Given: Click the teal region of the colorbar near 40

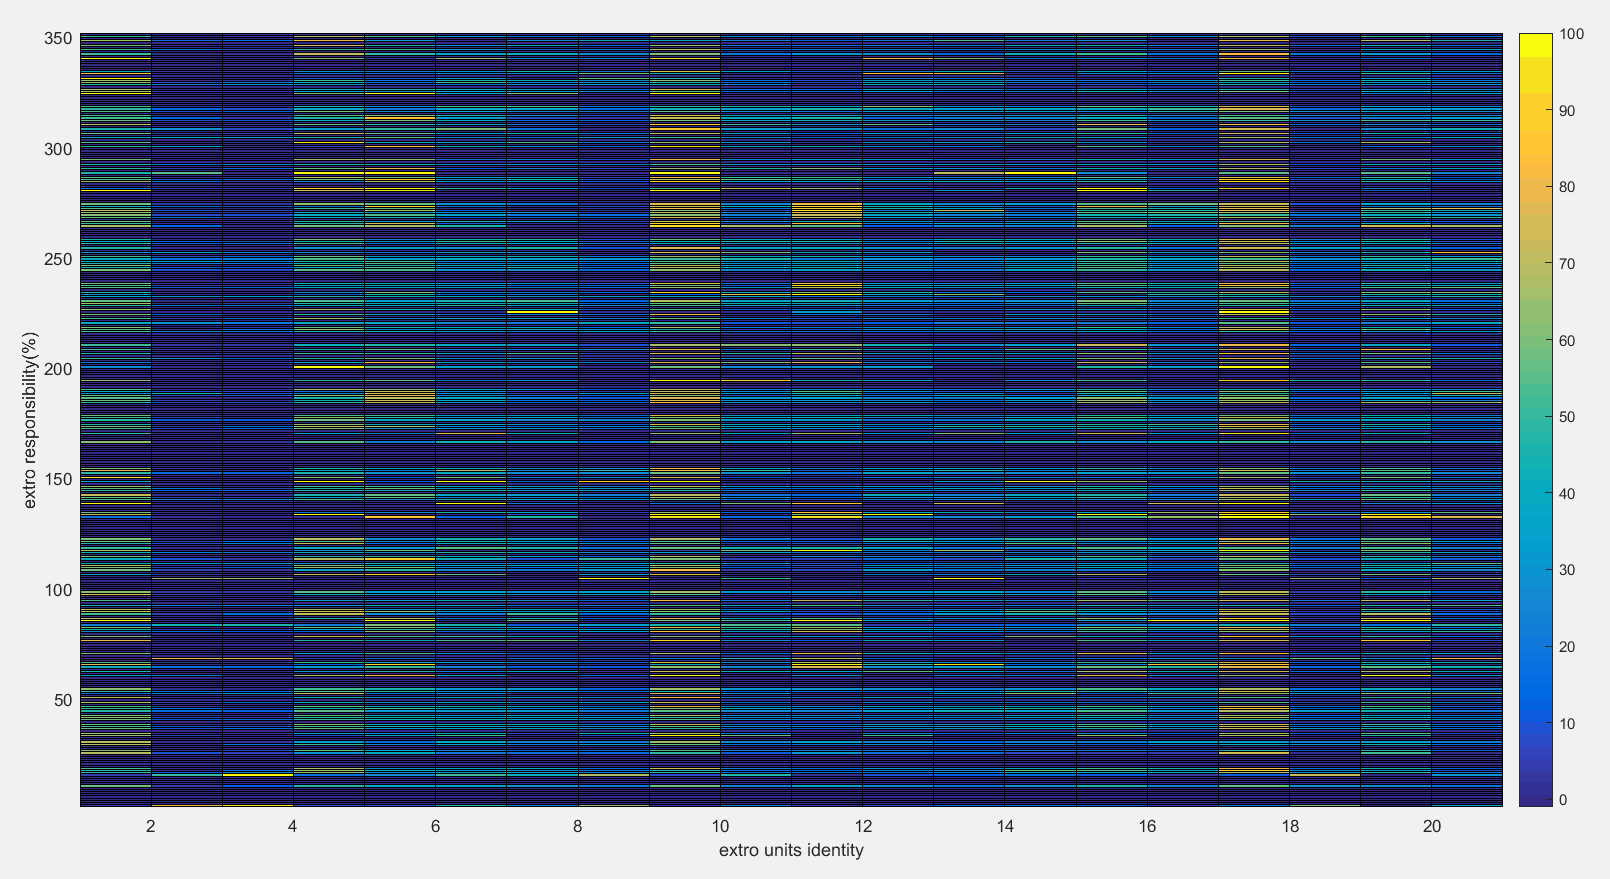Looking at the screenshot, I should coord(1535,494).
